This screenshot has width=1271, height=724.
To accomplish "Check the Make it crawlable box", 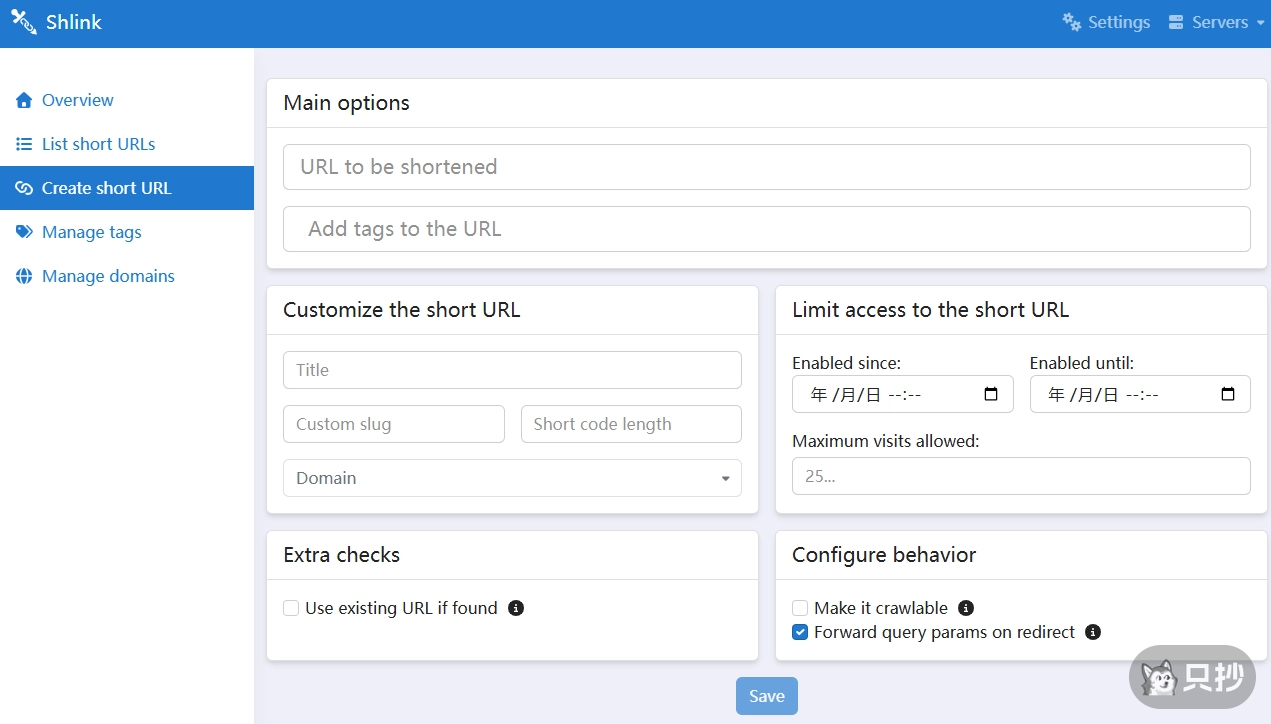I will click(x=800, y=608).
